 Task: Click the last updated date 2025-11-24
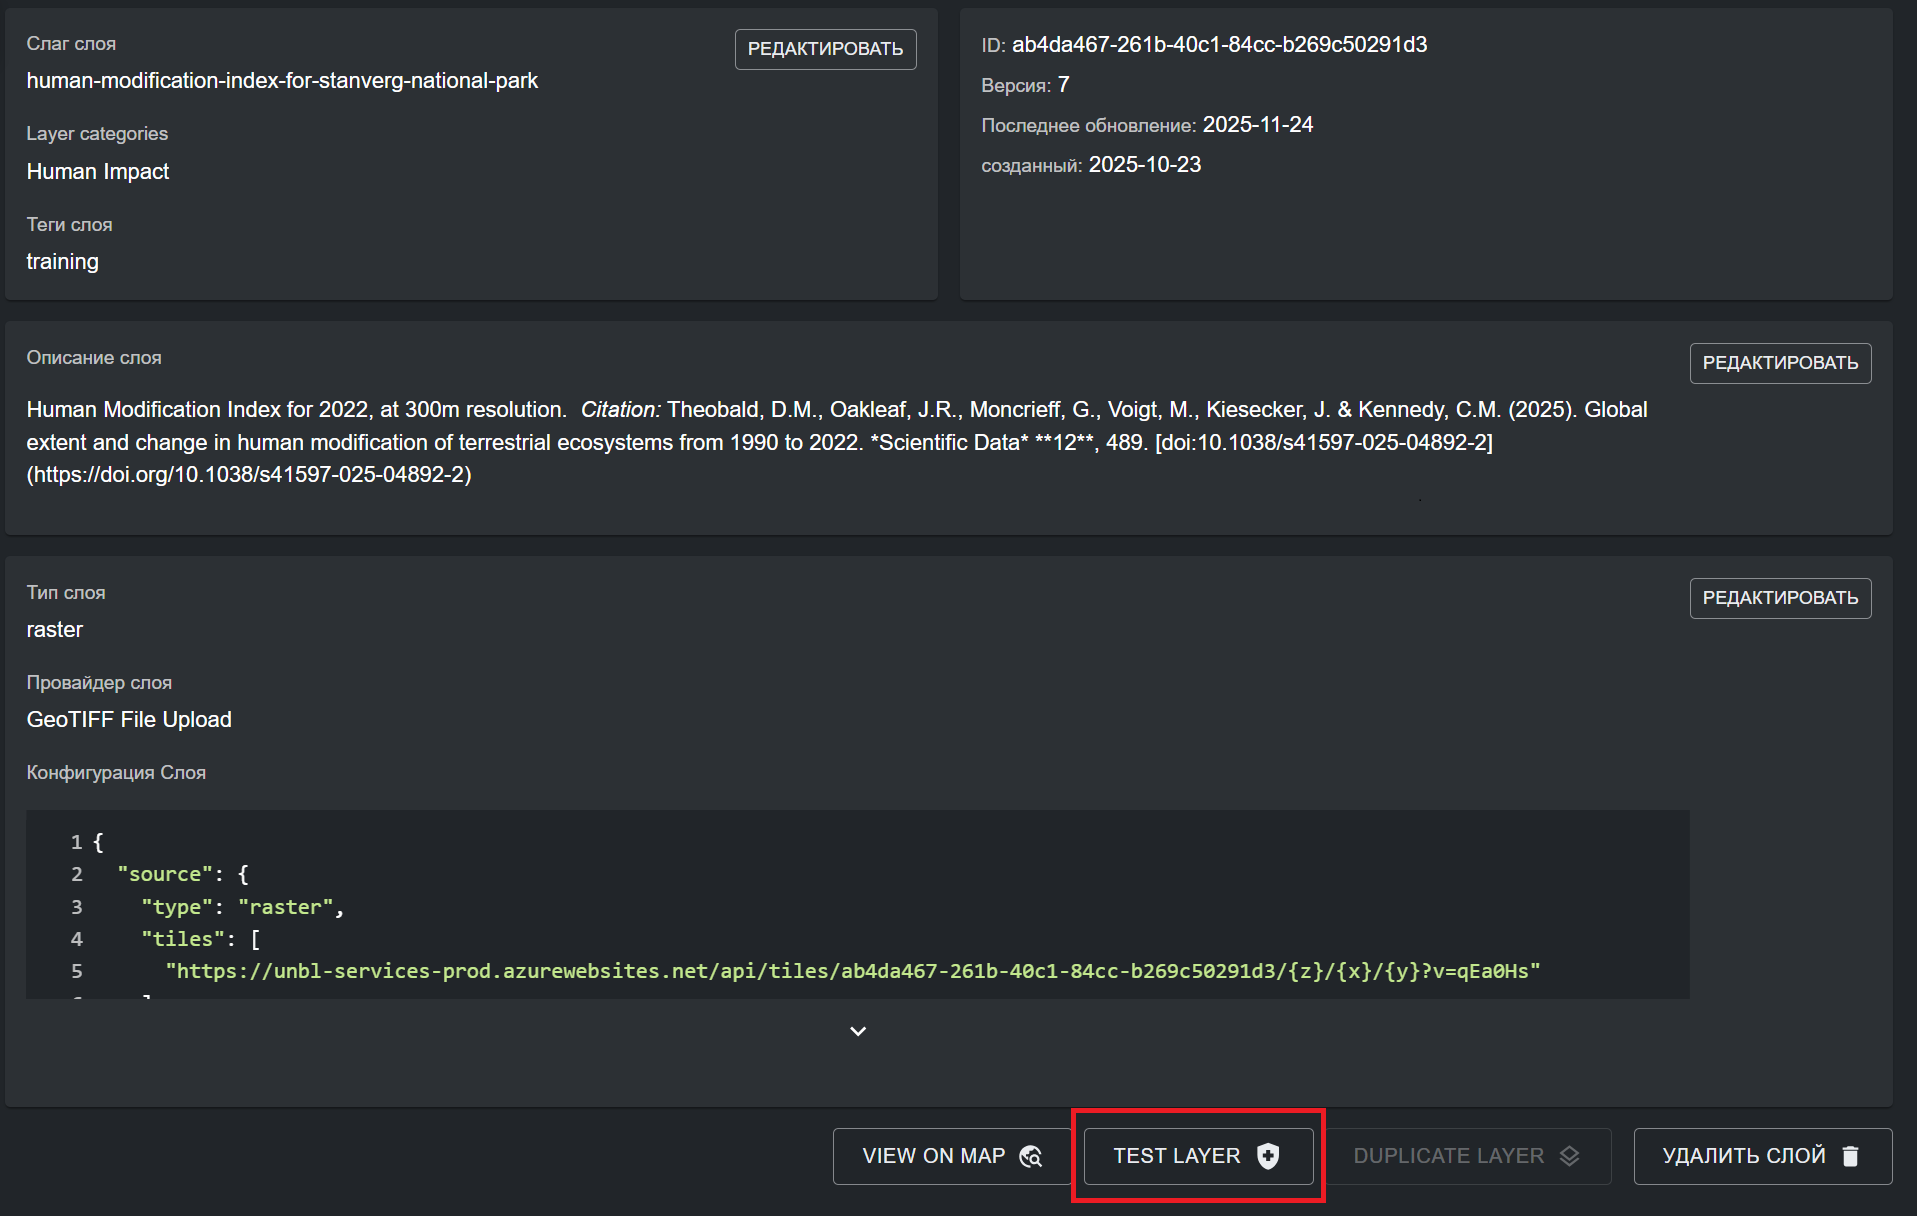(x=1257, y=125)
